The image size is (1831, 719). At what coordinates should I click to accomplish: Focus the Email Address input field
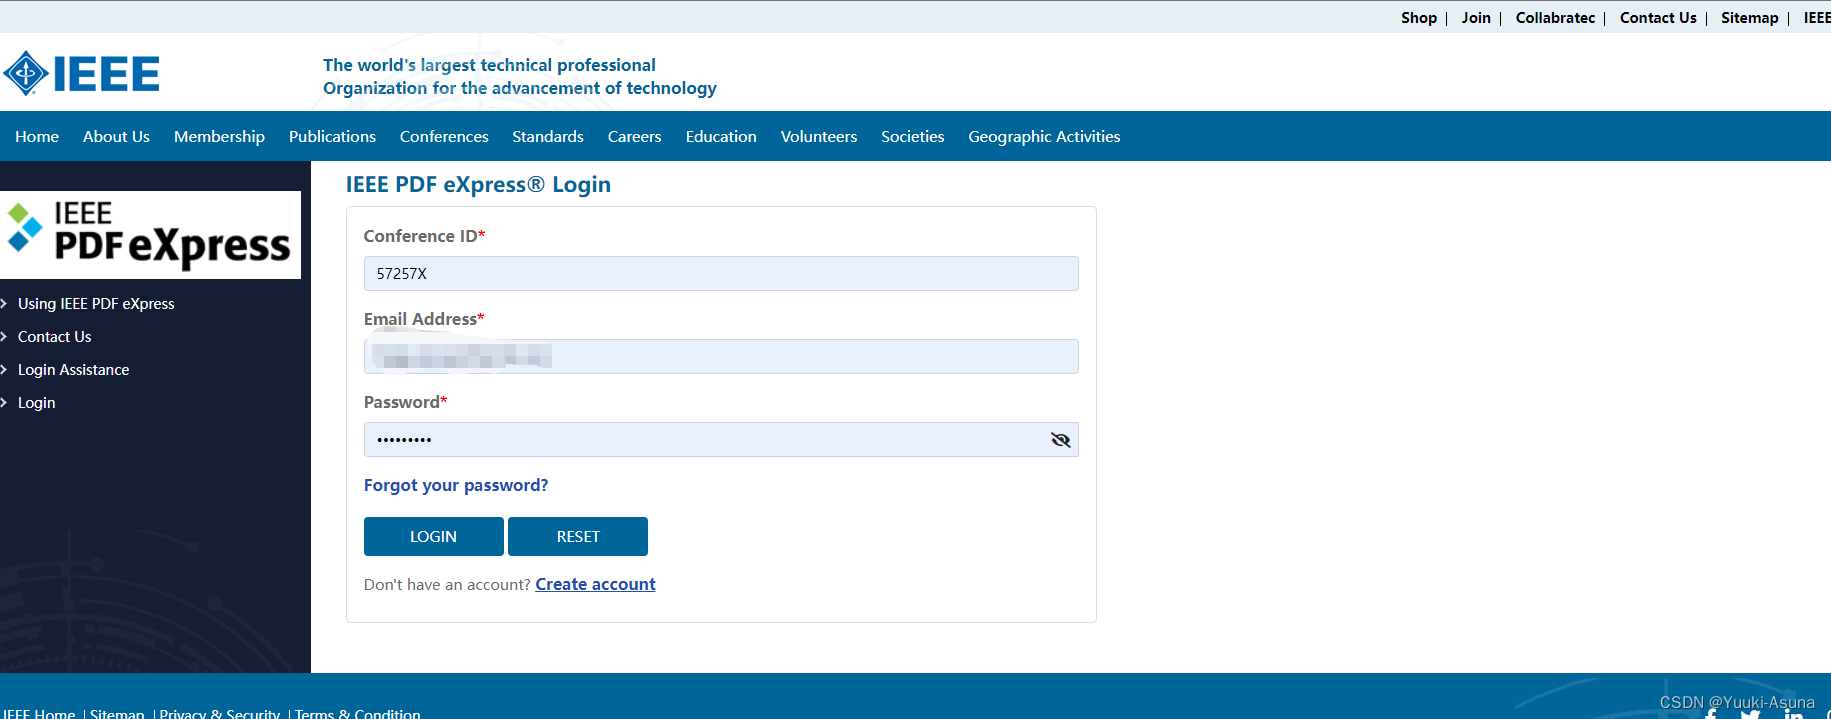pyautogui.click(x=721, y=357)
